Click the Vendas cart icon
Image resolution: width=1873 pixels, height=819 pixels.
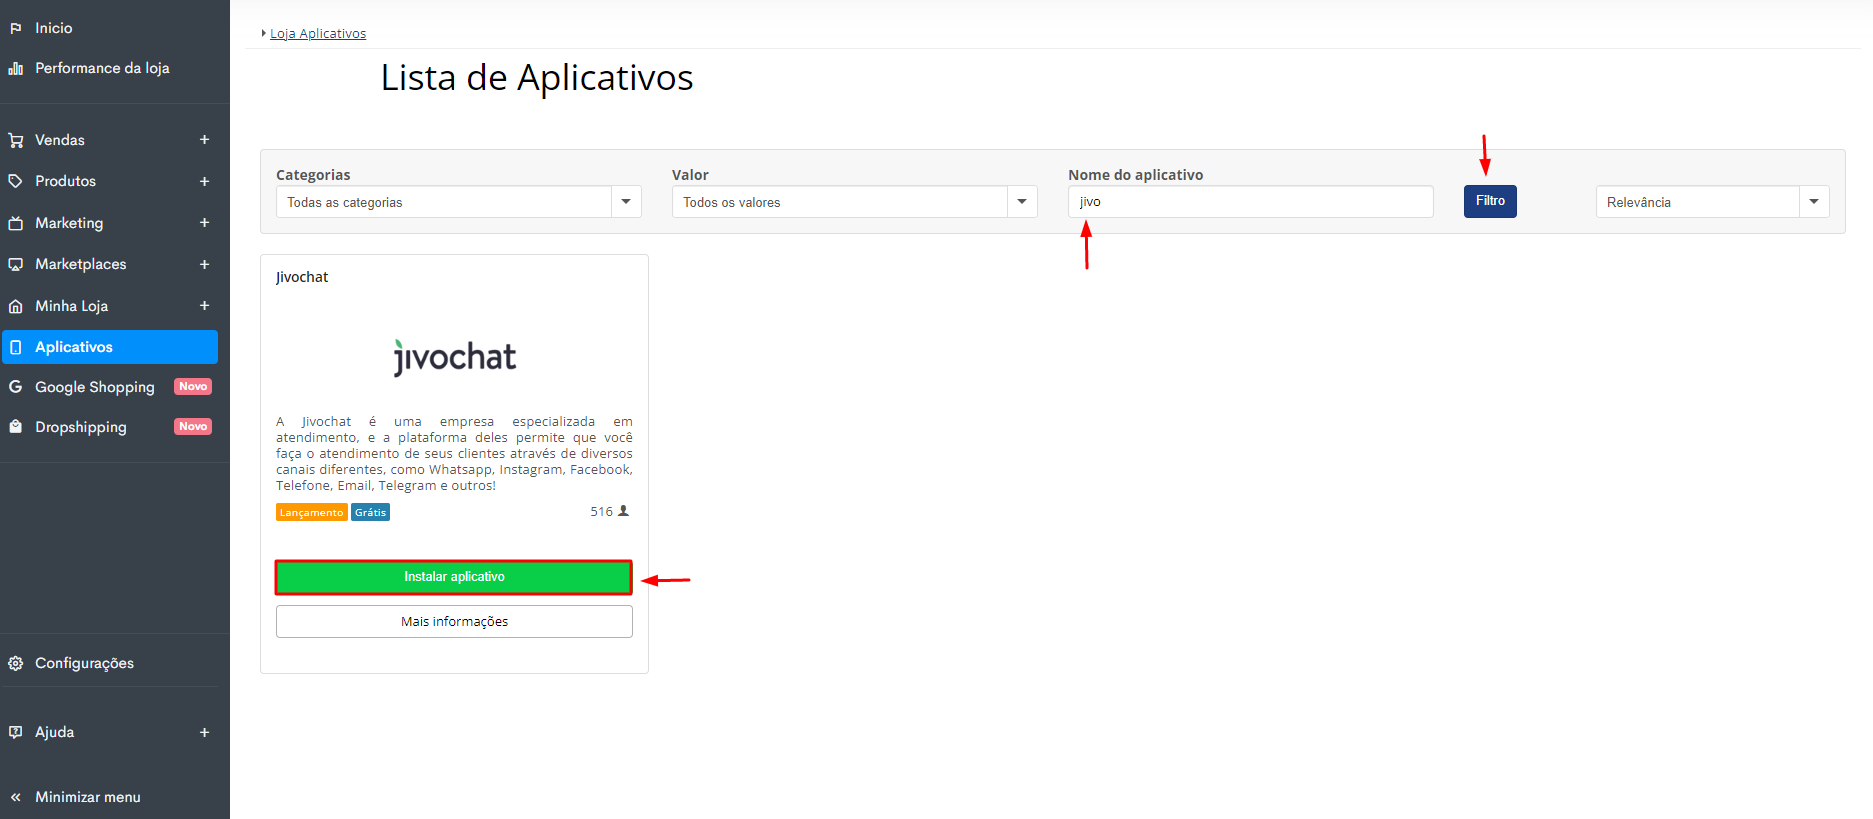click(x=16, y=140)
